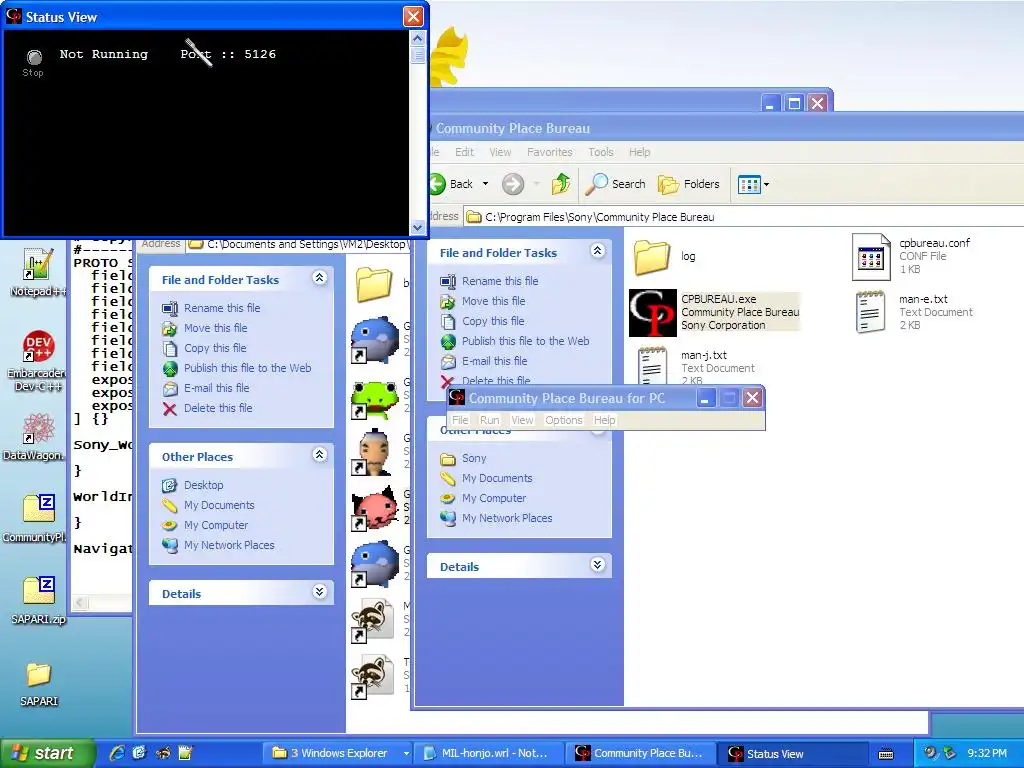The width and height of the screenshot is (1024, 768).
Task: Click the Start button
Action: (47, 753)
